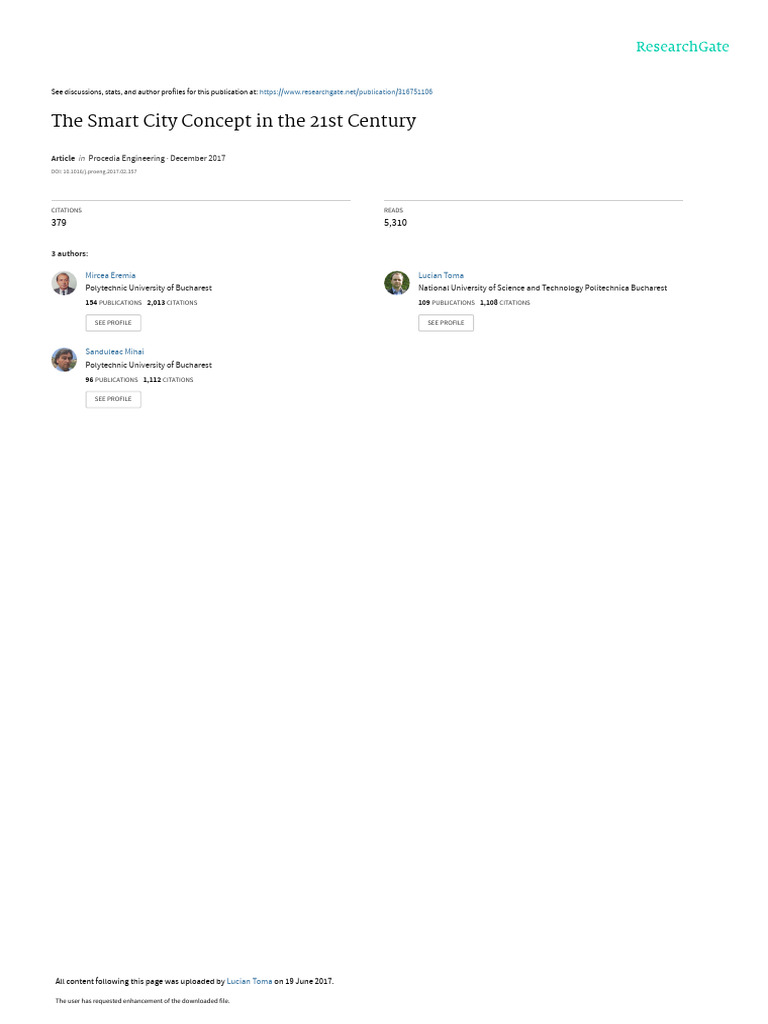The image size is (768, 1024).
Task: Open the researchgate.net publication URL link
Action: pos(345,92)
